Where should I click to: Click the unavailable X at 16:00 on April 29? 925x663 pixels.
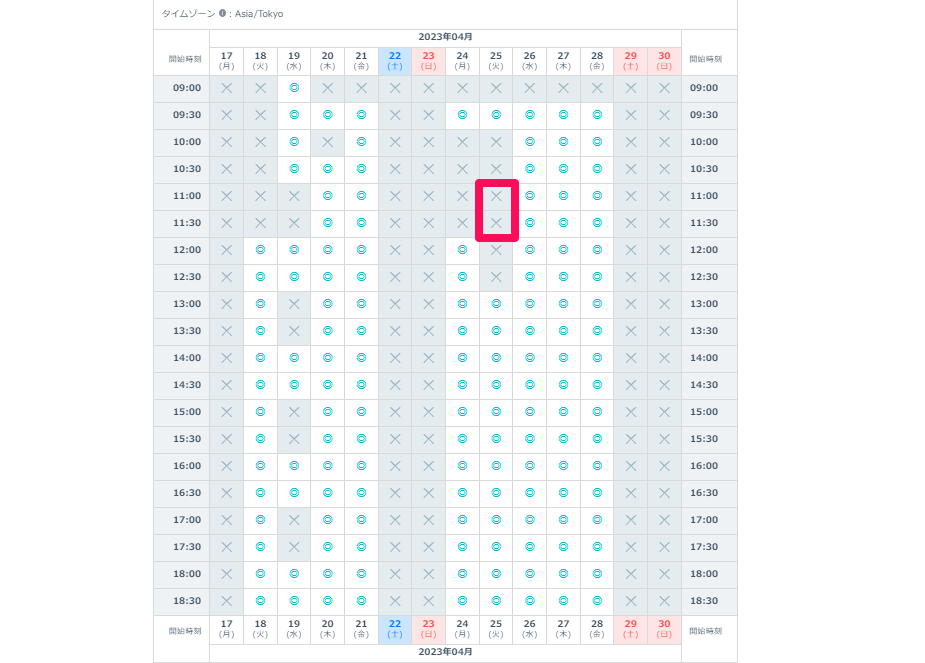click(631, 466)
